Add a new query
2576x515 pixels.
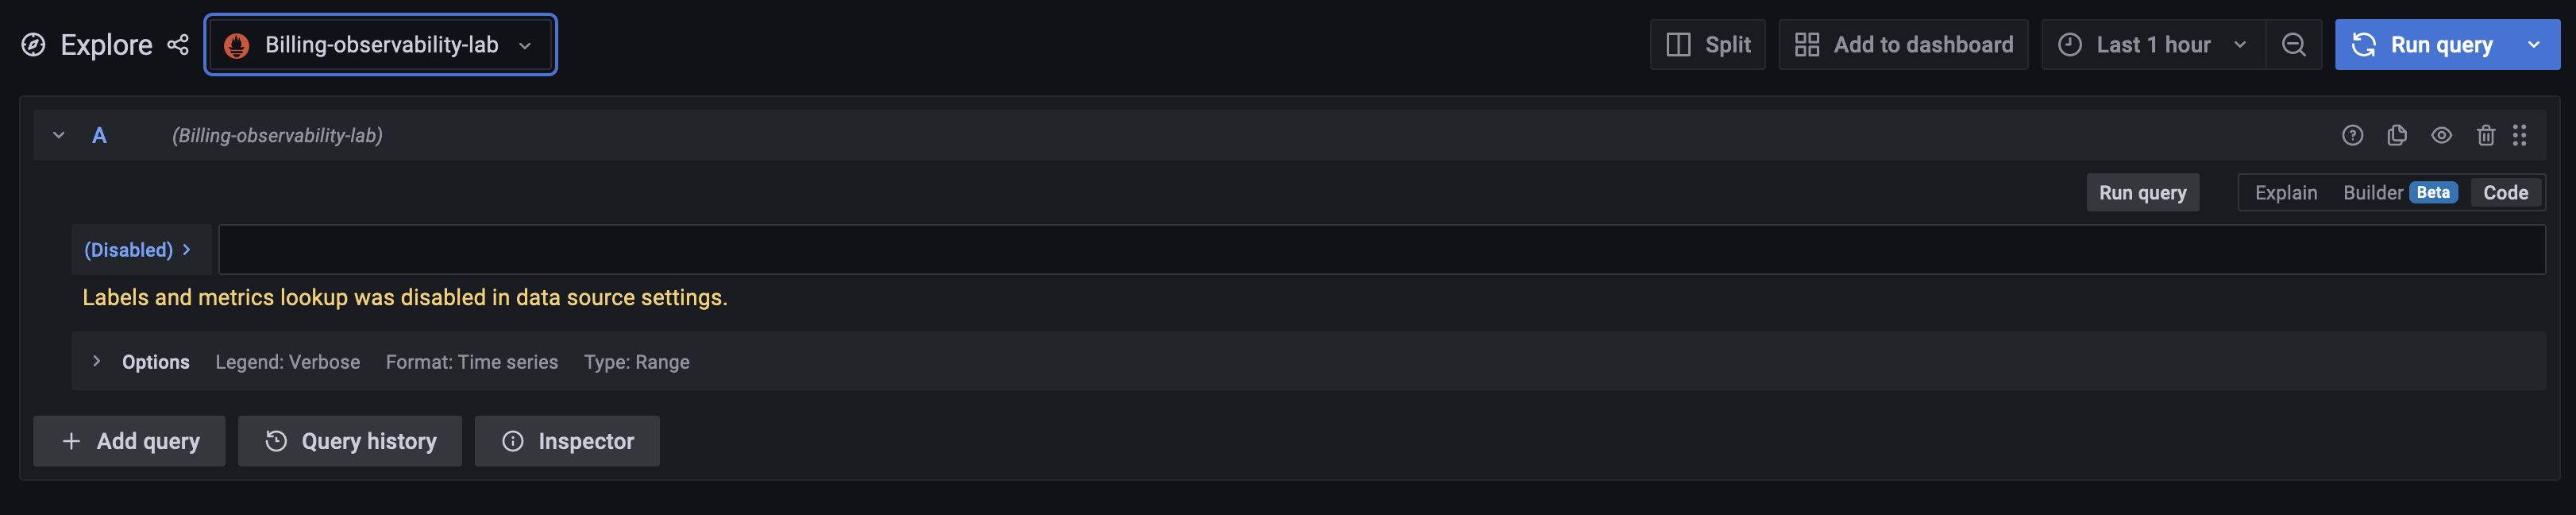128,440
